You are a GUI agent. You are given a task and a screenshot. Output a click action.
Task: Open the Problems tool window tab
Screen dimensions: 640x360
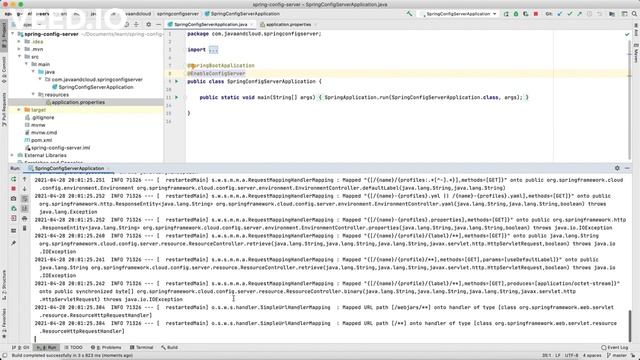point(106,347)
